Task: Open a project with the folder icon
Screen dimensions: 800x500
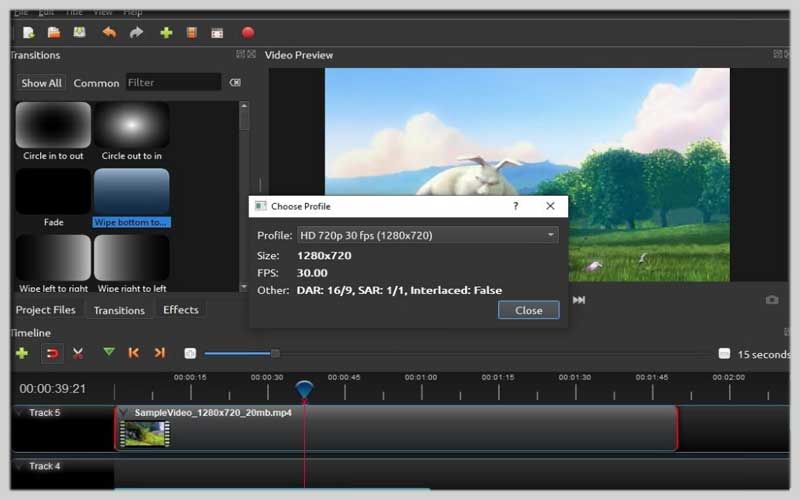Action: coord(54,33)
